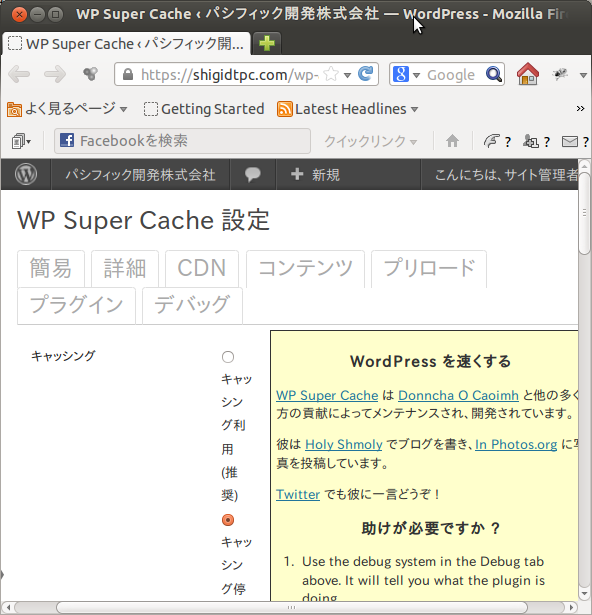Click the vertical scrollbar thumb

coord(584,212)
